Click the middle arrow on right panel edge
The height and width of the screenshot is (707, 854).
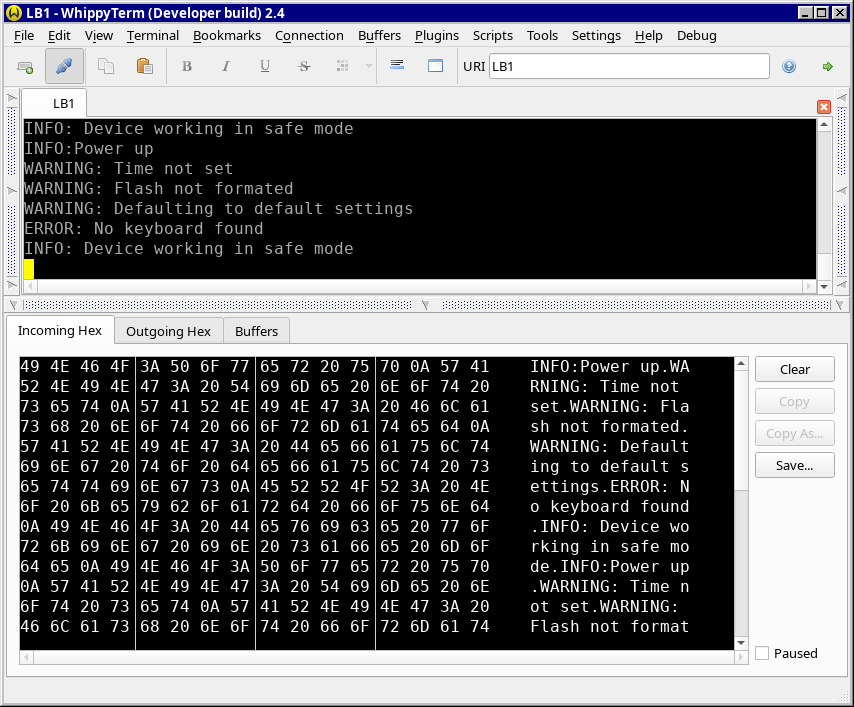tap(841, 191)
